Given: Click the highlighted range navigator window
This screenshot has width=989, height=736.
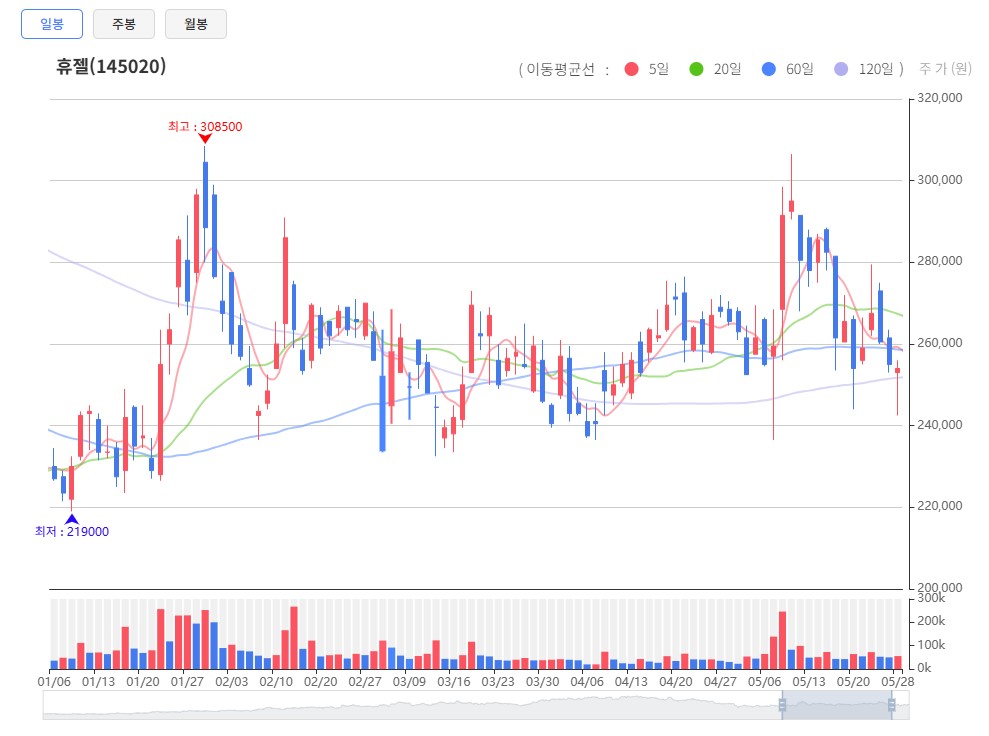Looking at the screenshot, I should click(837, 705).
